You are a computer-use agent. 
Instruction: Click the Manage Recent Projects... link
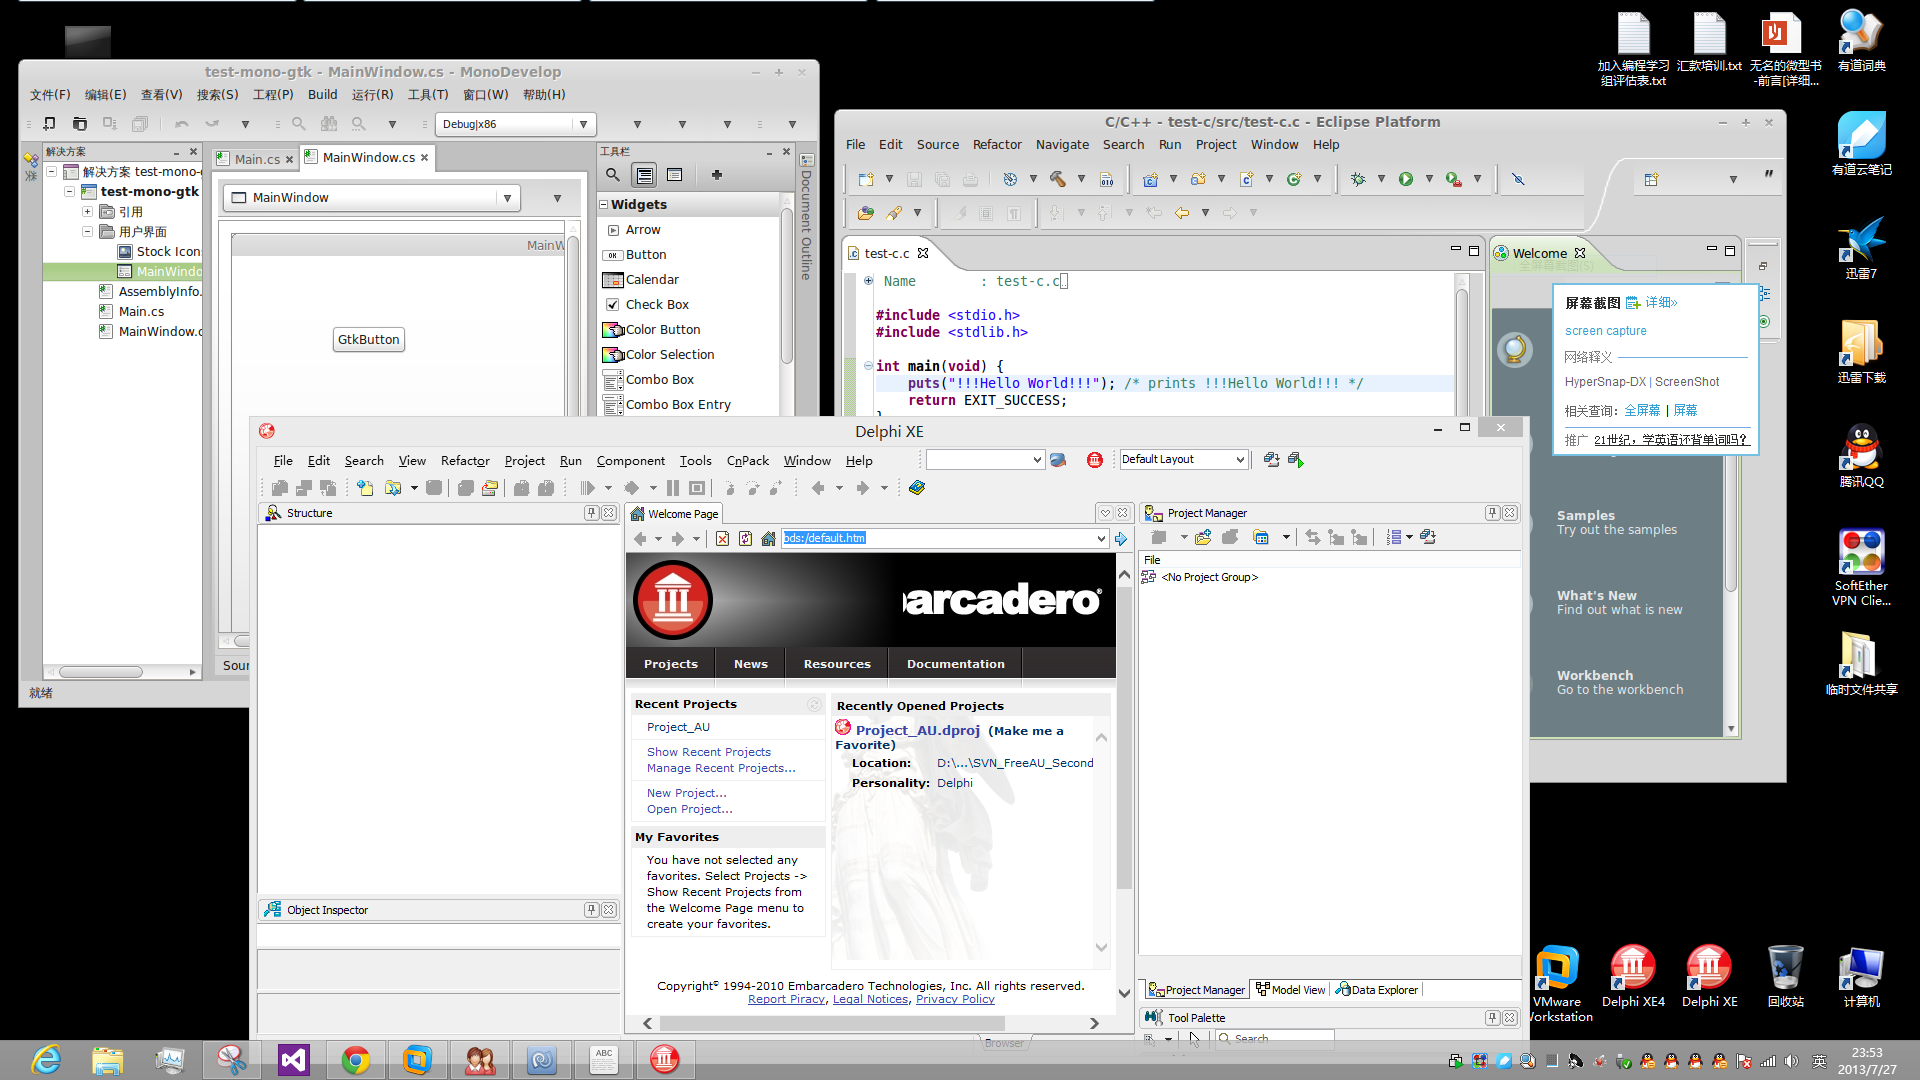pos(721,768)
